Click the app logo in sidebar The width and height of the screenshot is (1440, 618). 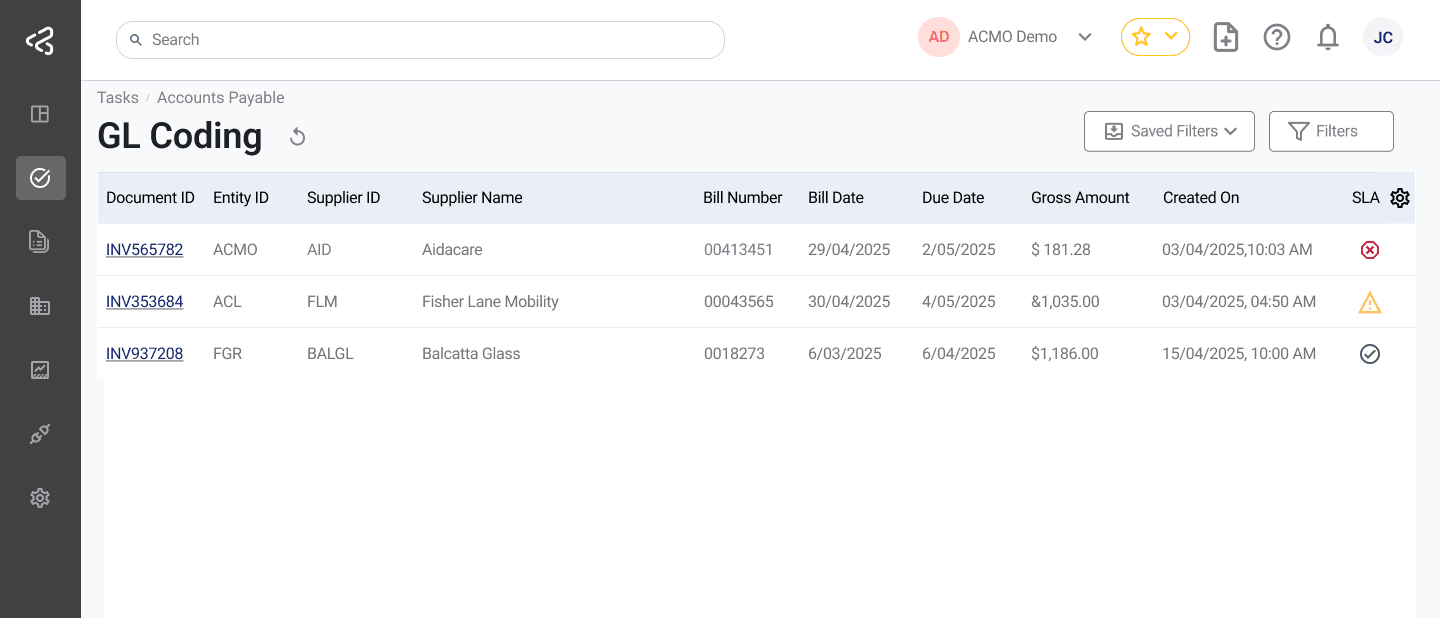tap(40, 41)
